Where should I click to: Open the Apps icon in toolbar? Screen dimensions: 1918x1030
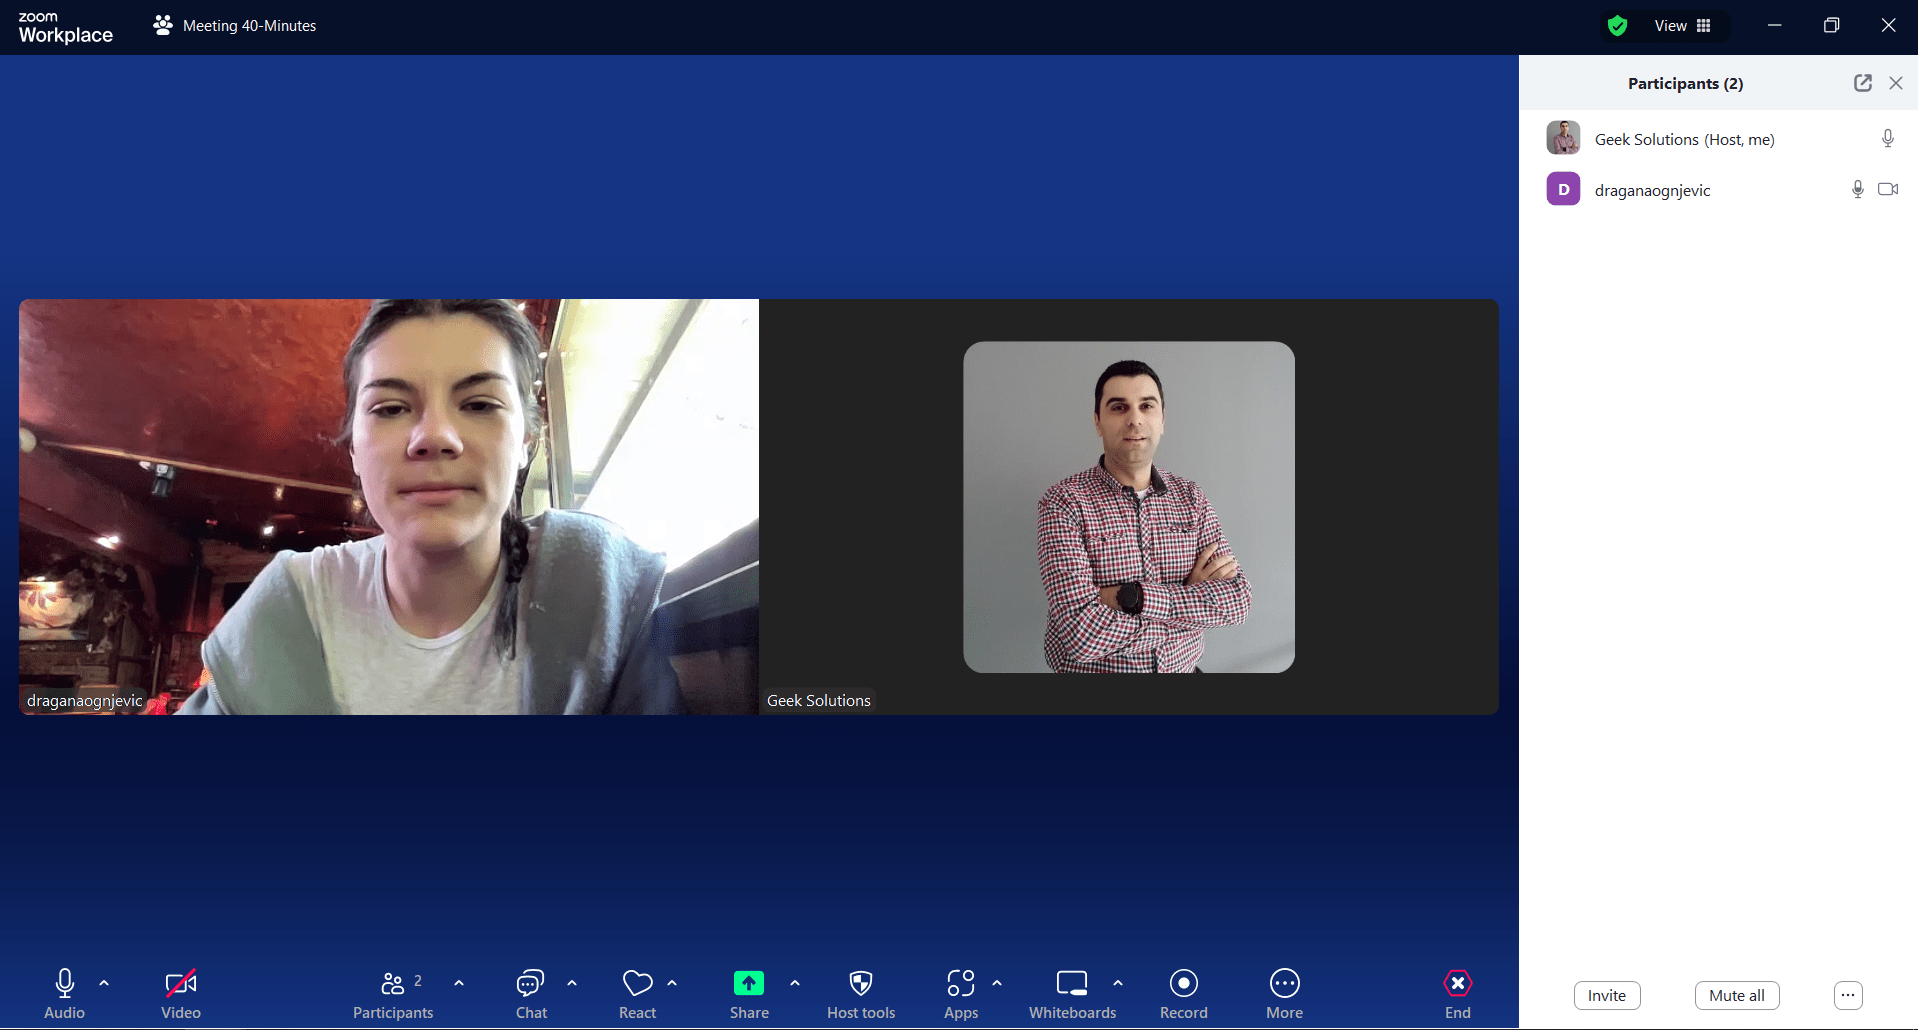click(x=960, y=984)
